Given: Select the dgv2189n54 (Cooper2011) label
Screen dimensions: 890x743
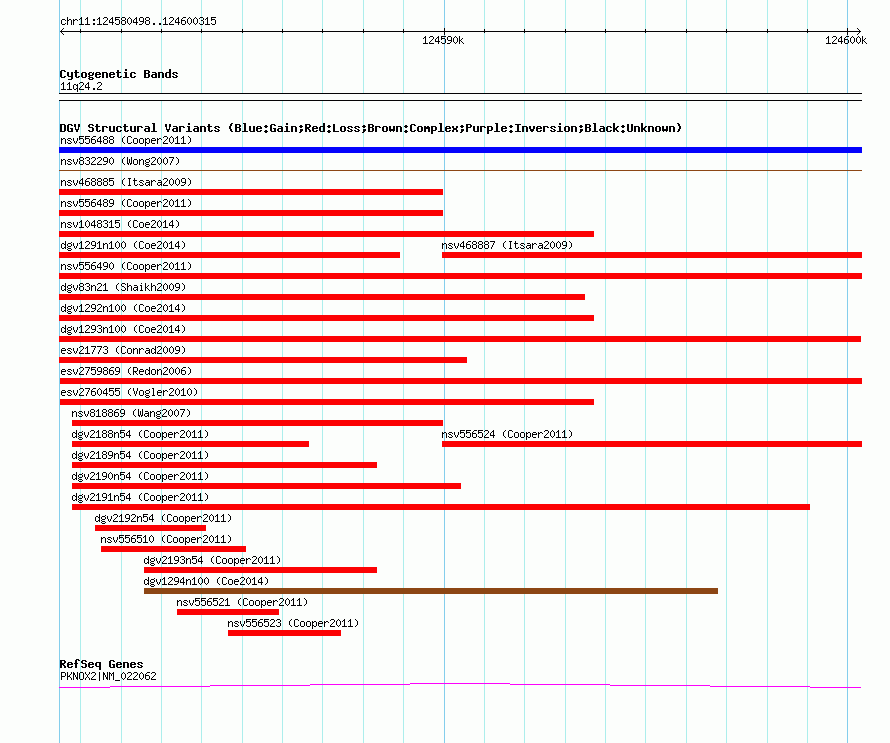Looking at the screenshot, I should click(x=140, y=455).
